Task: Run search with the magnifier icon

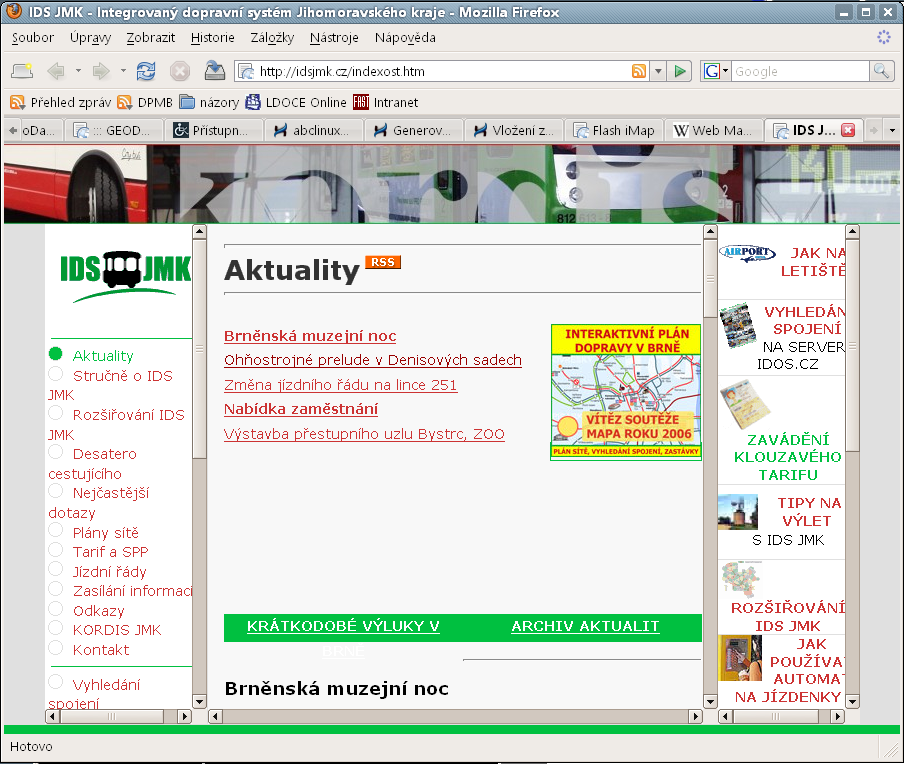Action: click(881, 71)
